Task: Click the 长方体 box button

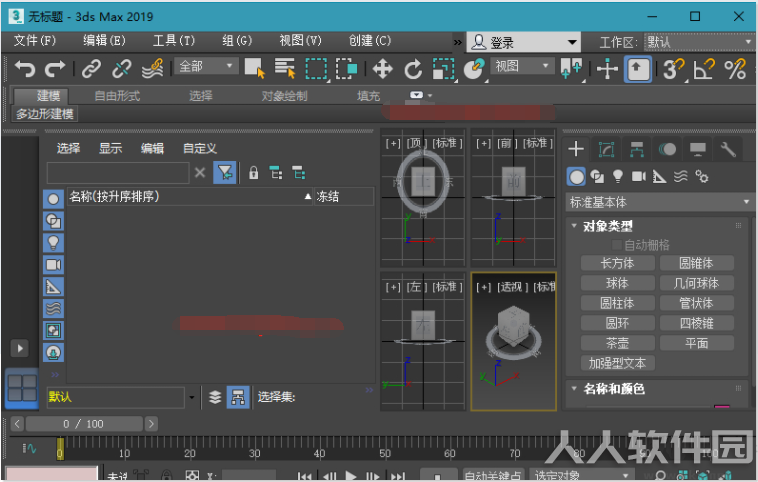Action: coord(617,263)
